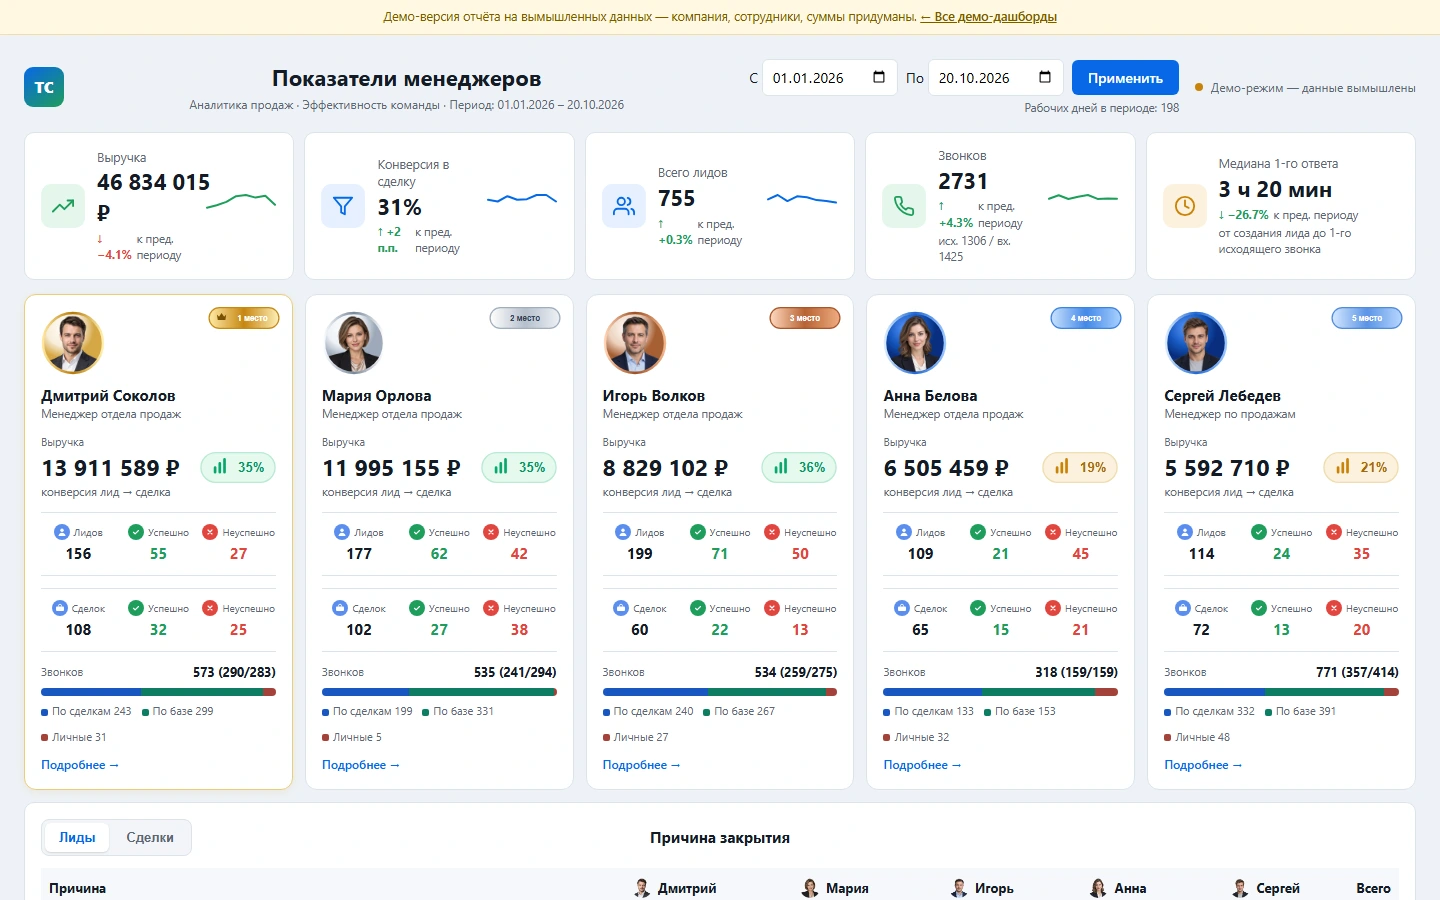
Task: Click the TC logo icon
Action: point(44,87)
